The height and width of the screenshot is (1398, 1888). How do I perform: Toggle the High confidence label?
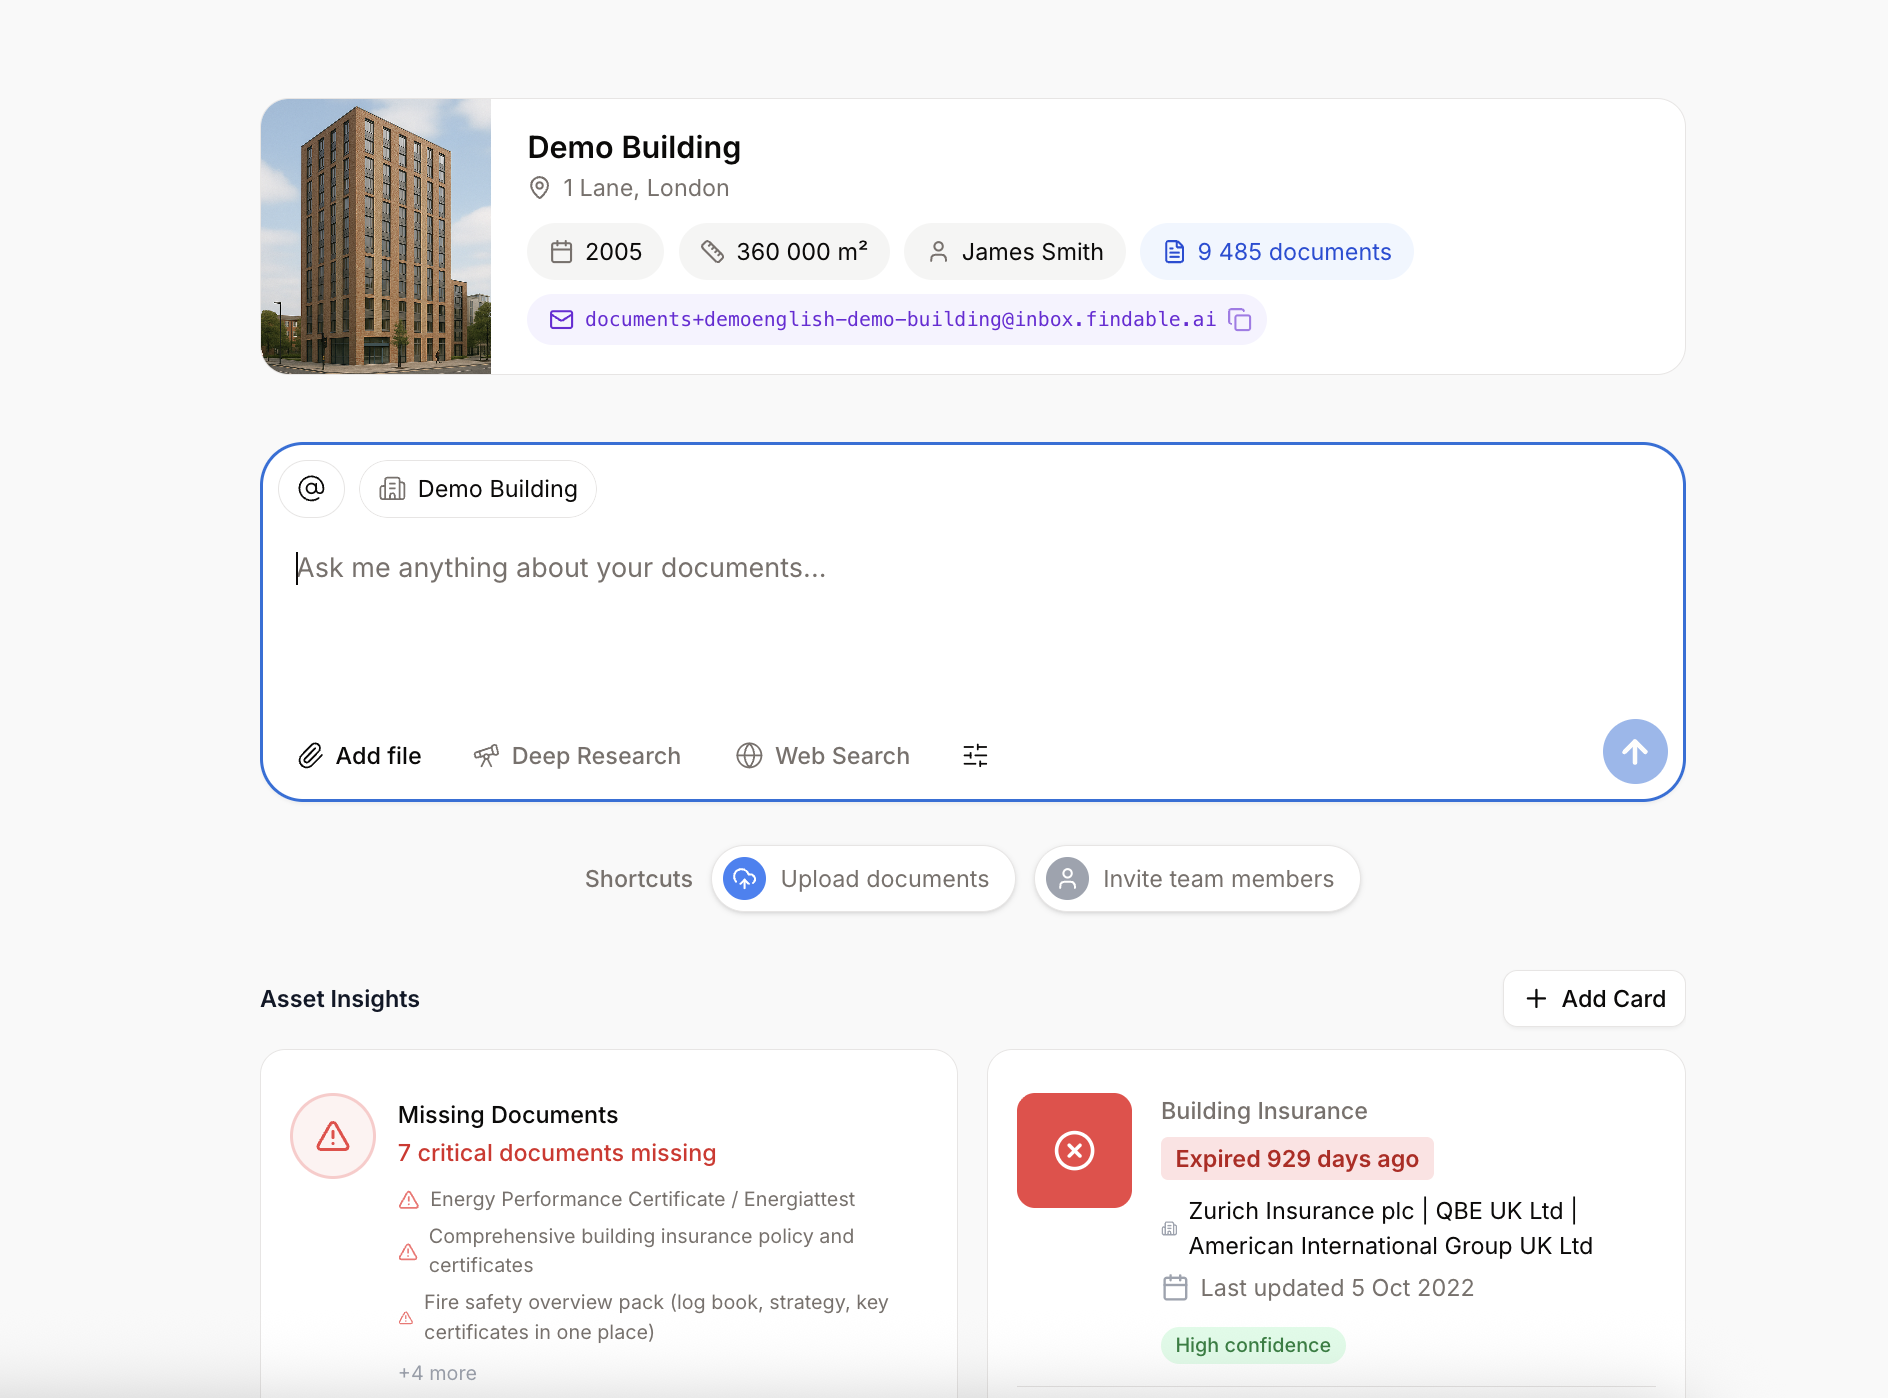[x=1252, y=1345]
